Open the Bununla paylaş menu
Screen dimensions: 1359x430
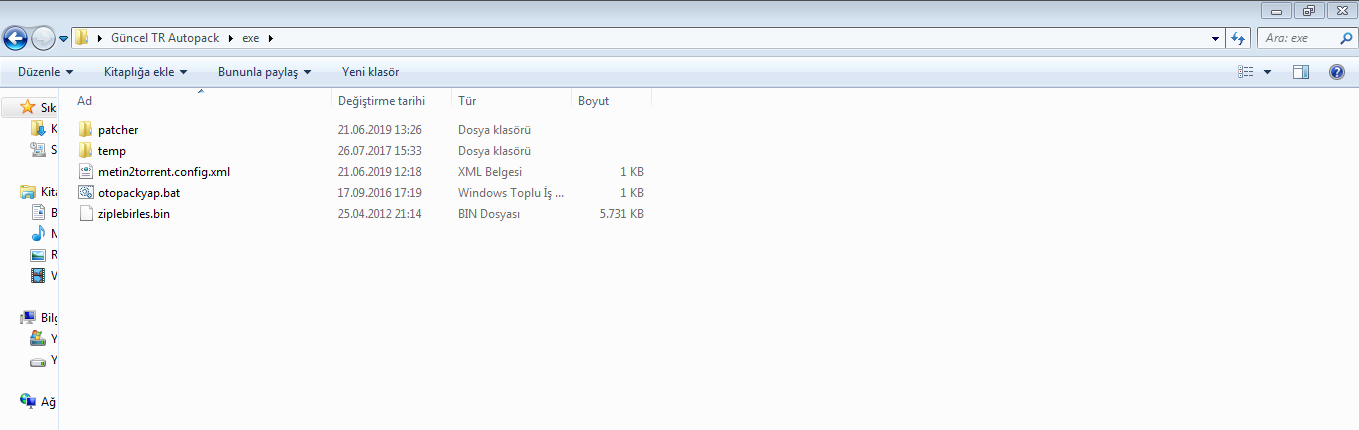(x=264, y=72)
